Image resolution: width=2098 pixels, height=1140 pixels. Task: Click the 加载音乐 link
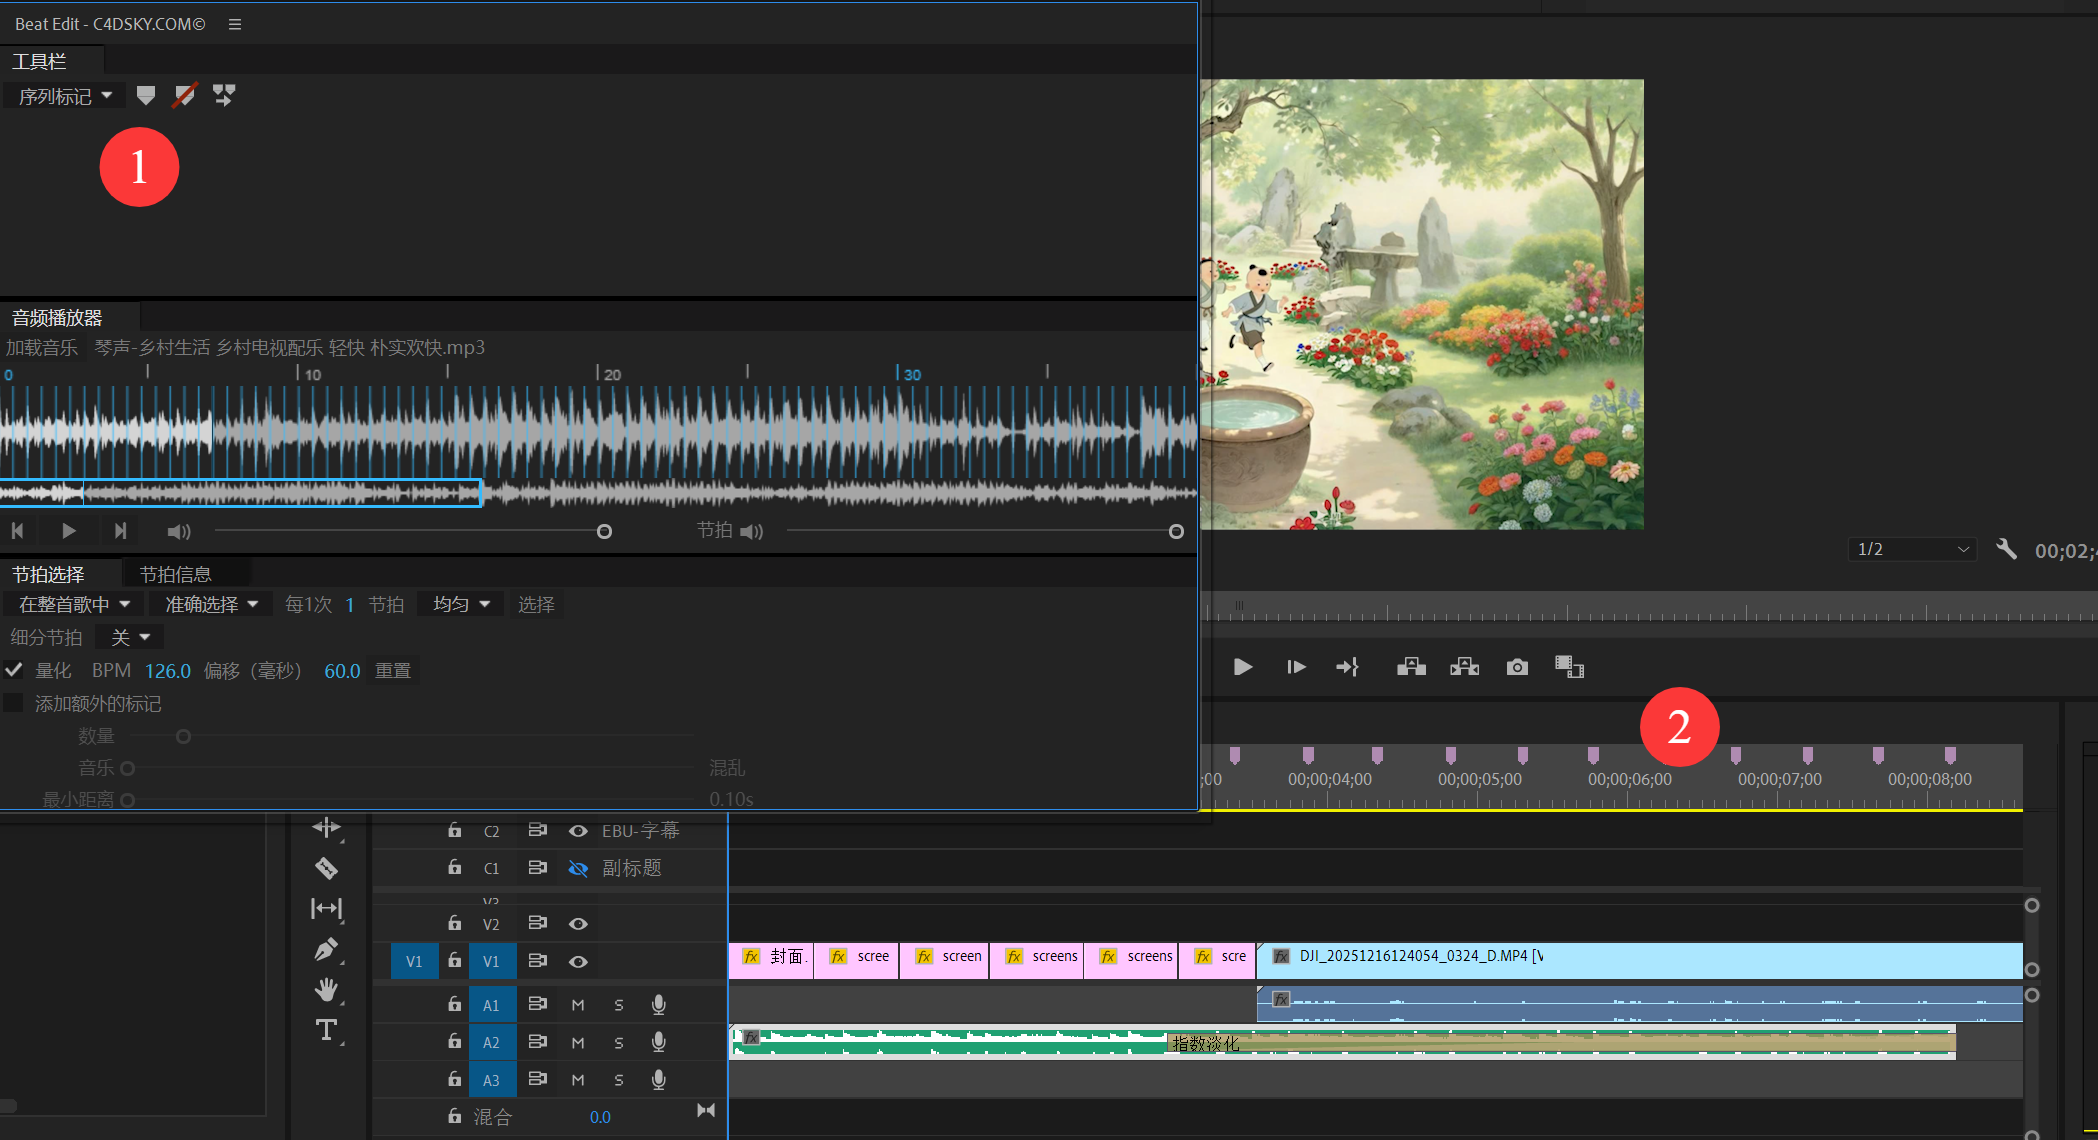point(42,347)
